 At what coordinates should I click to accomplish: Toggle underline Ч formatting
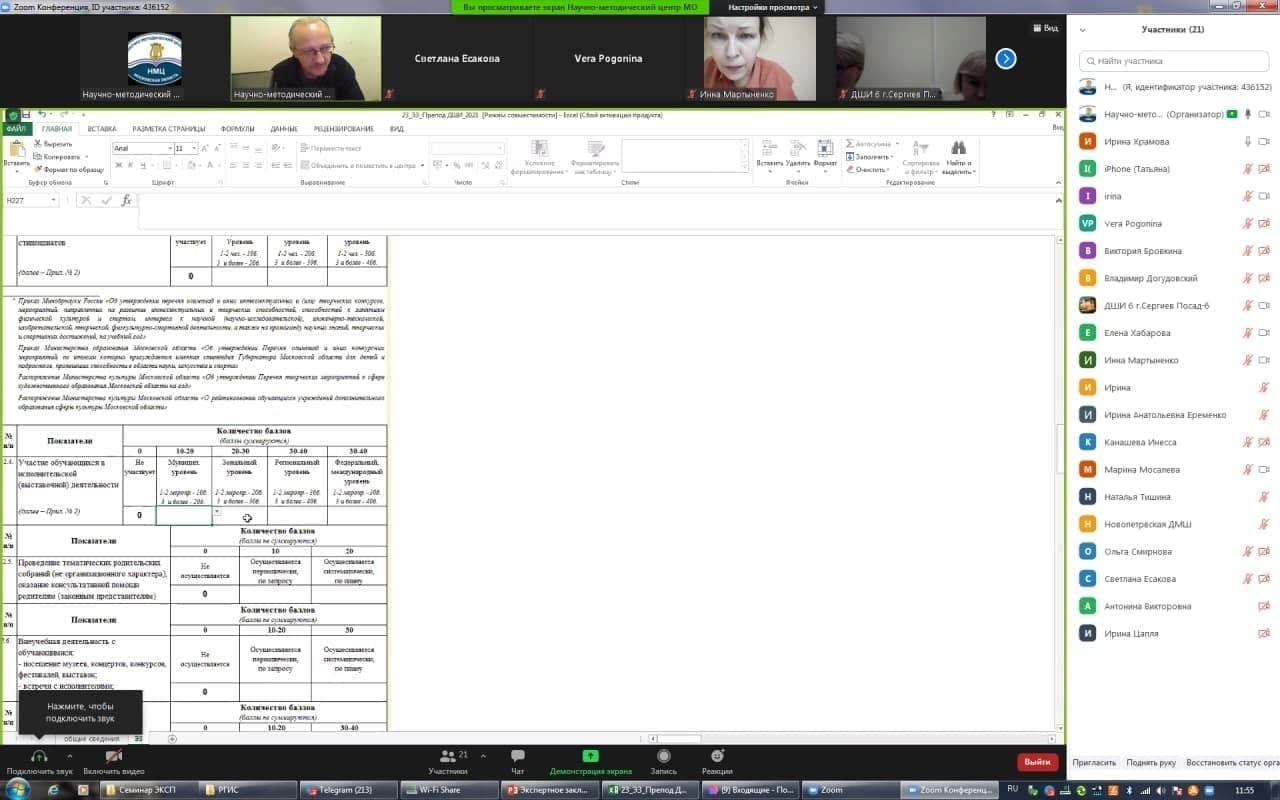coord(142,165)
